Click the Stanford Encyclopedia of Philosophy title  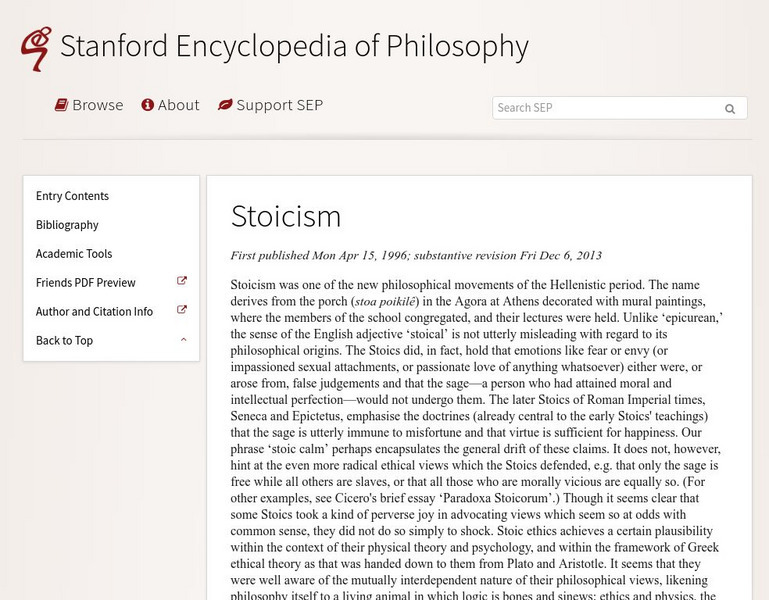coord(294,46)
